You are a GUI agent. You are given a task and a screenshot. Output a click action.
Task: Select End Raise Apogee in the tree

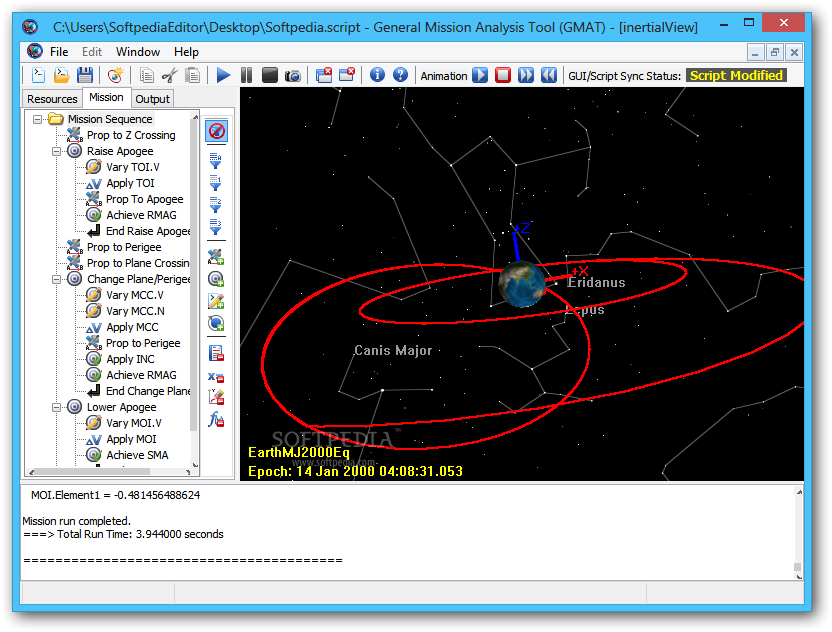tap(148, 231)
